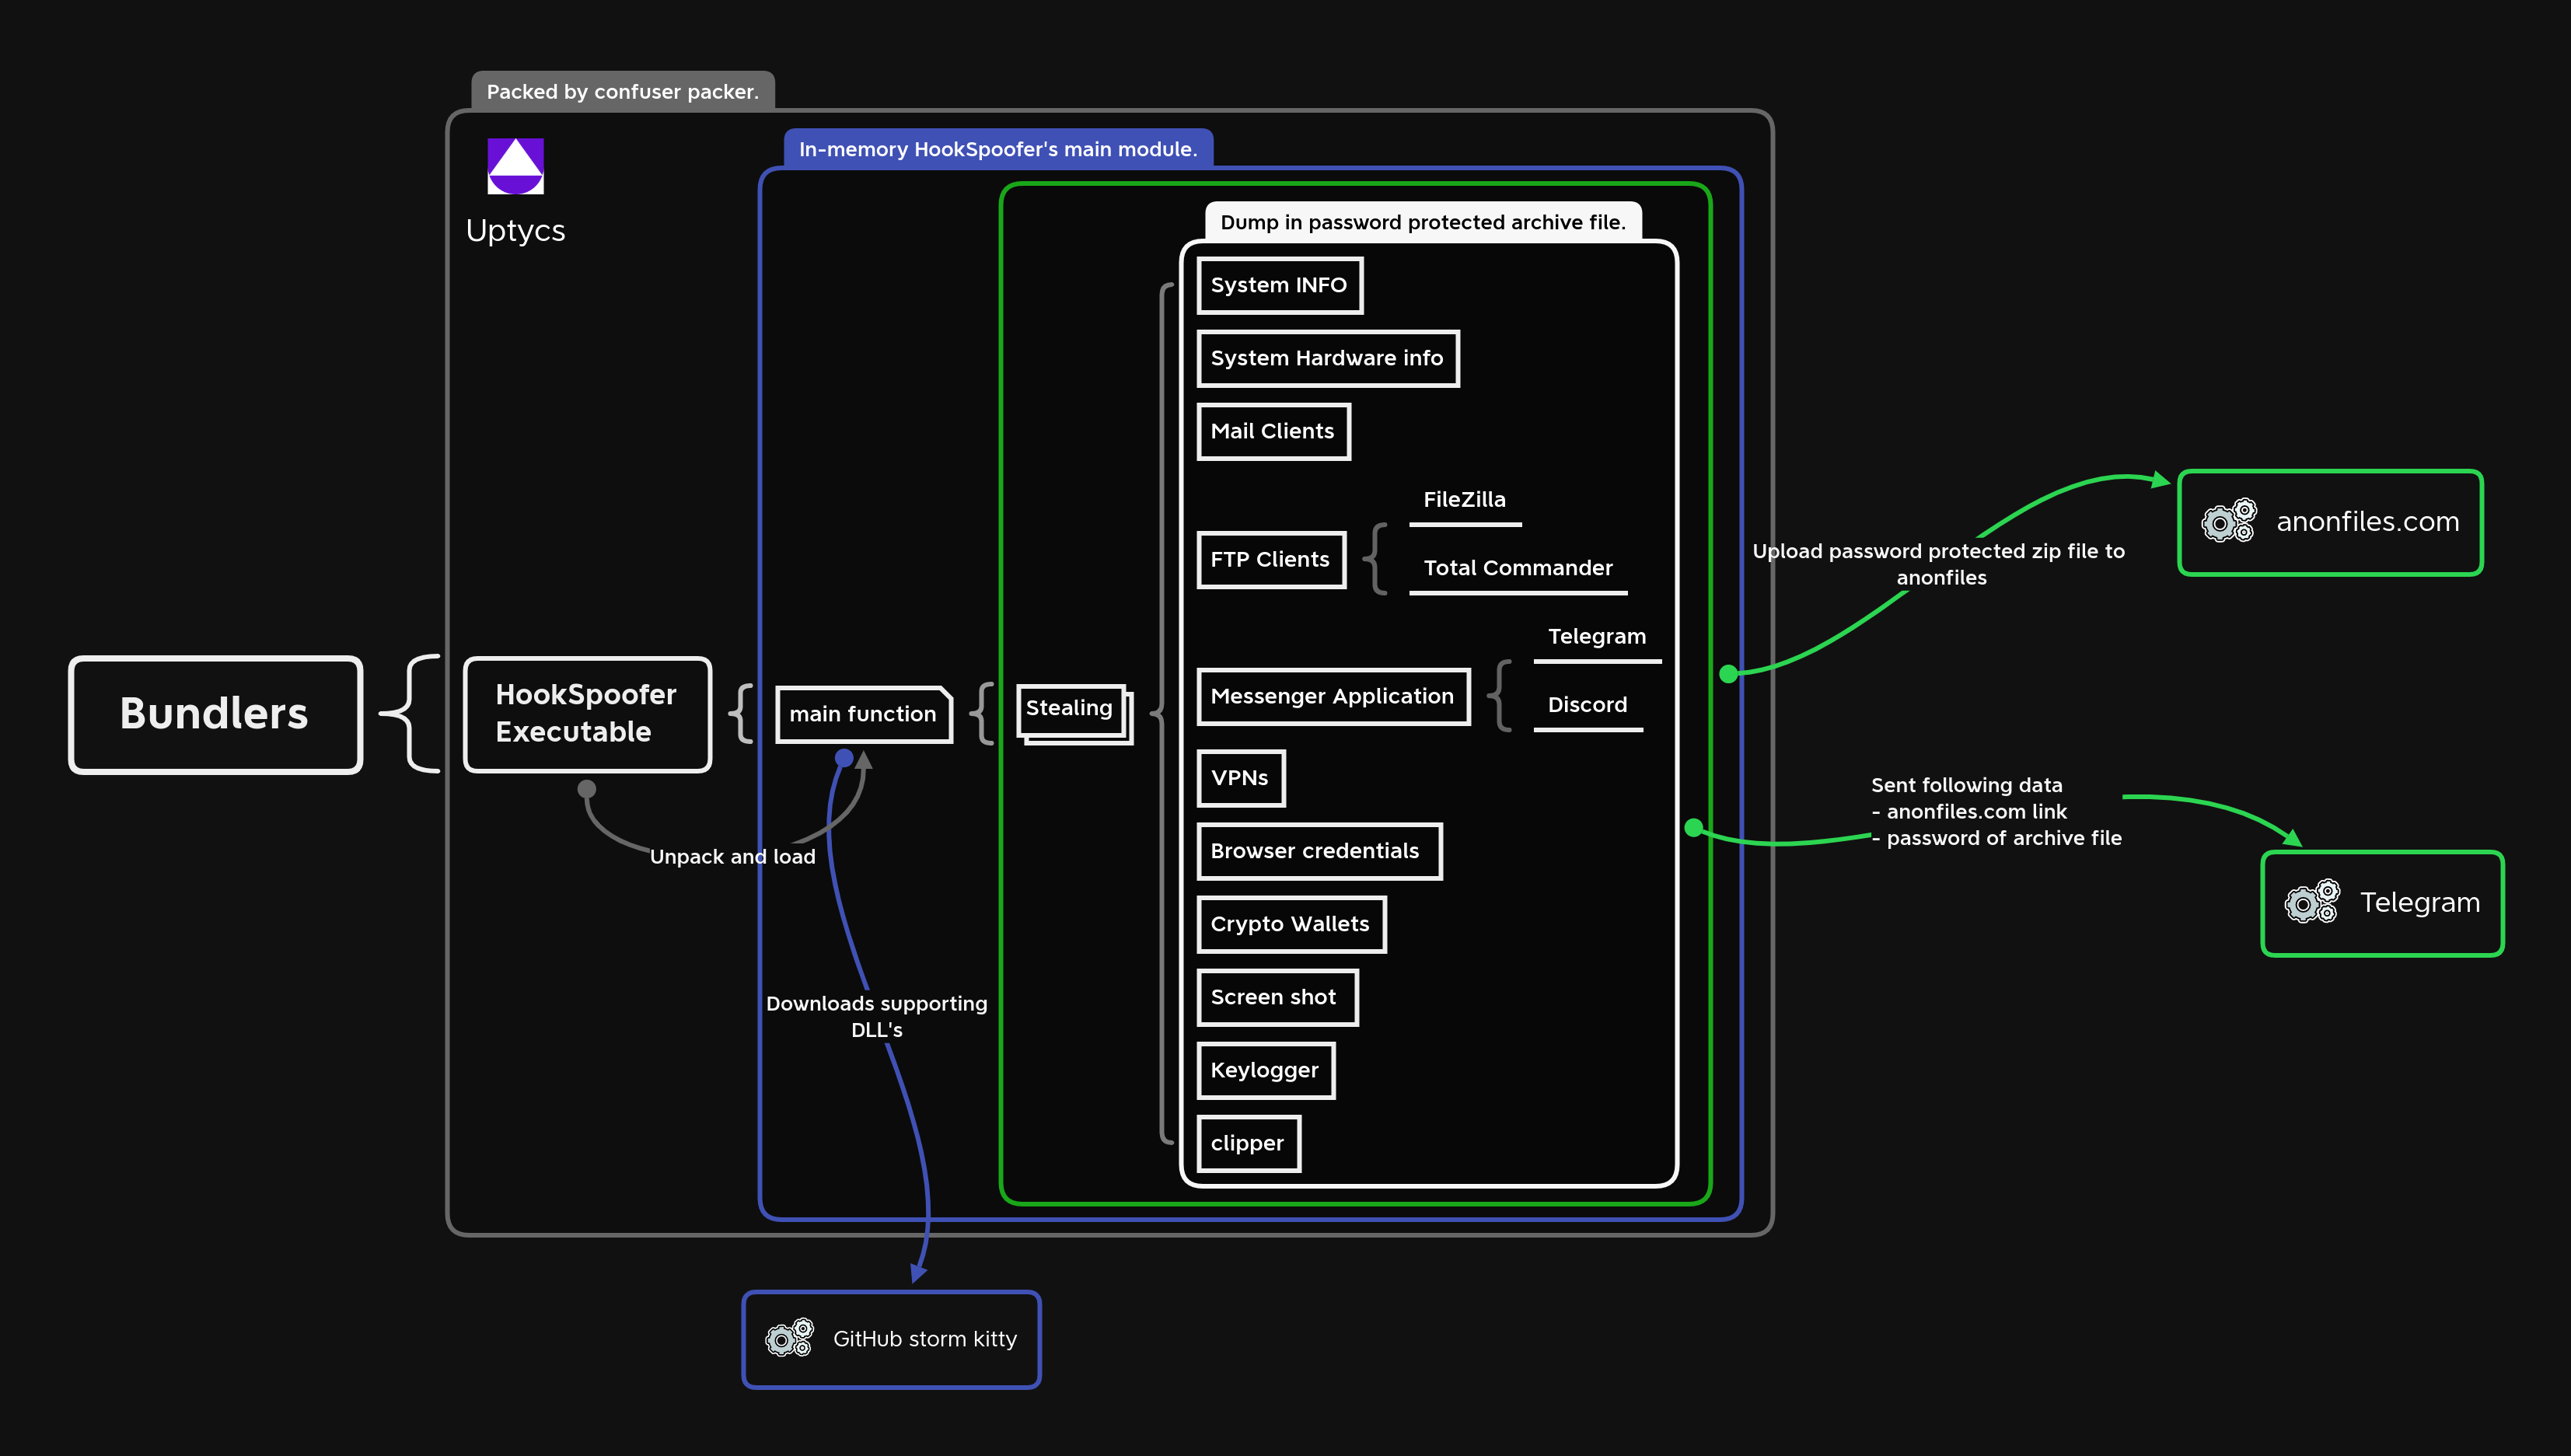Image resolution: width=2571 pixels, height=1456 pixels.
Task: Select the HookSpoofer Executable box
Action: [x=587, y=714]
